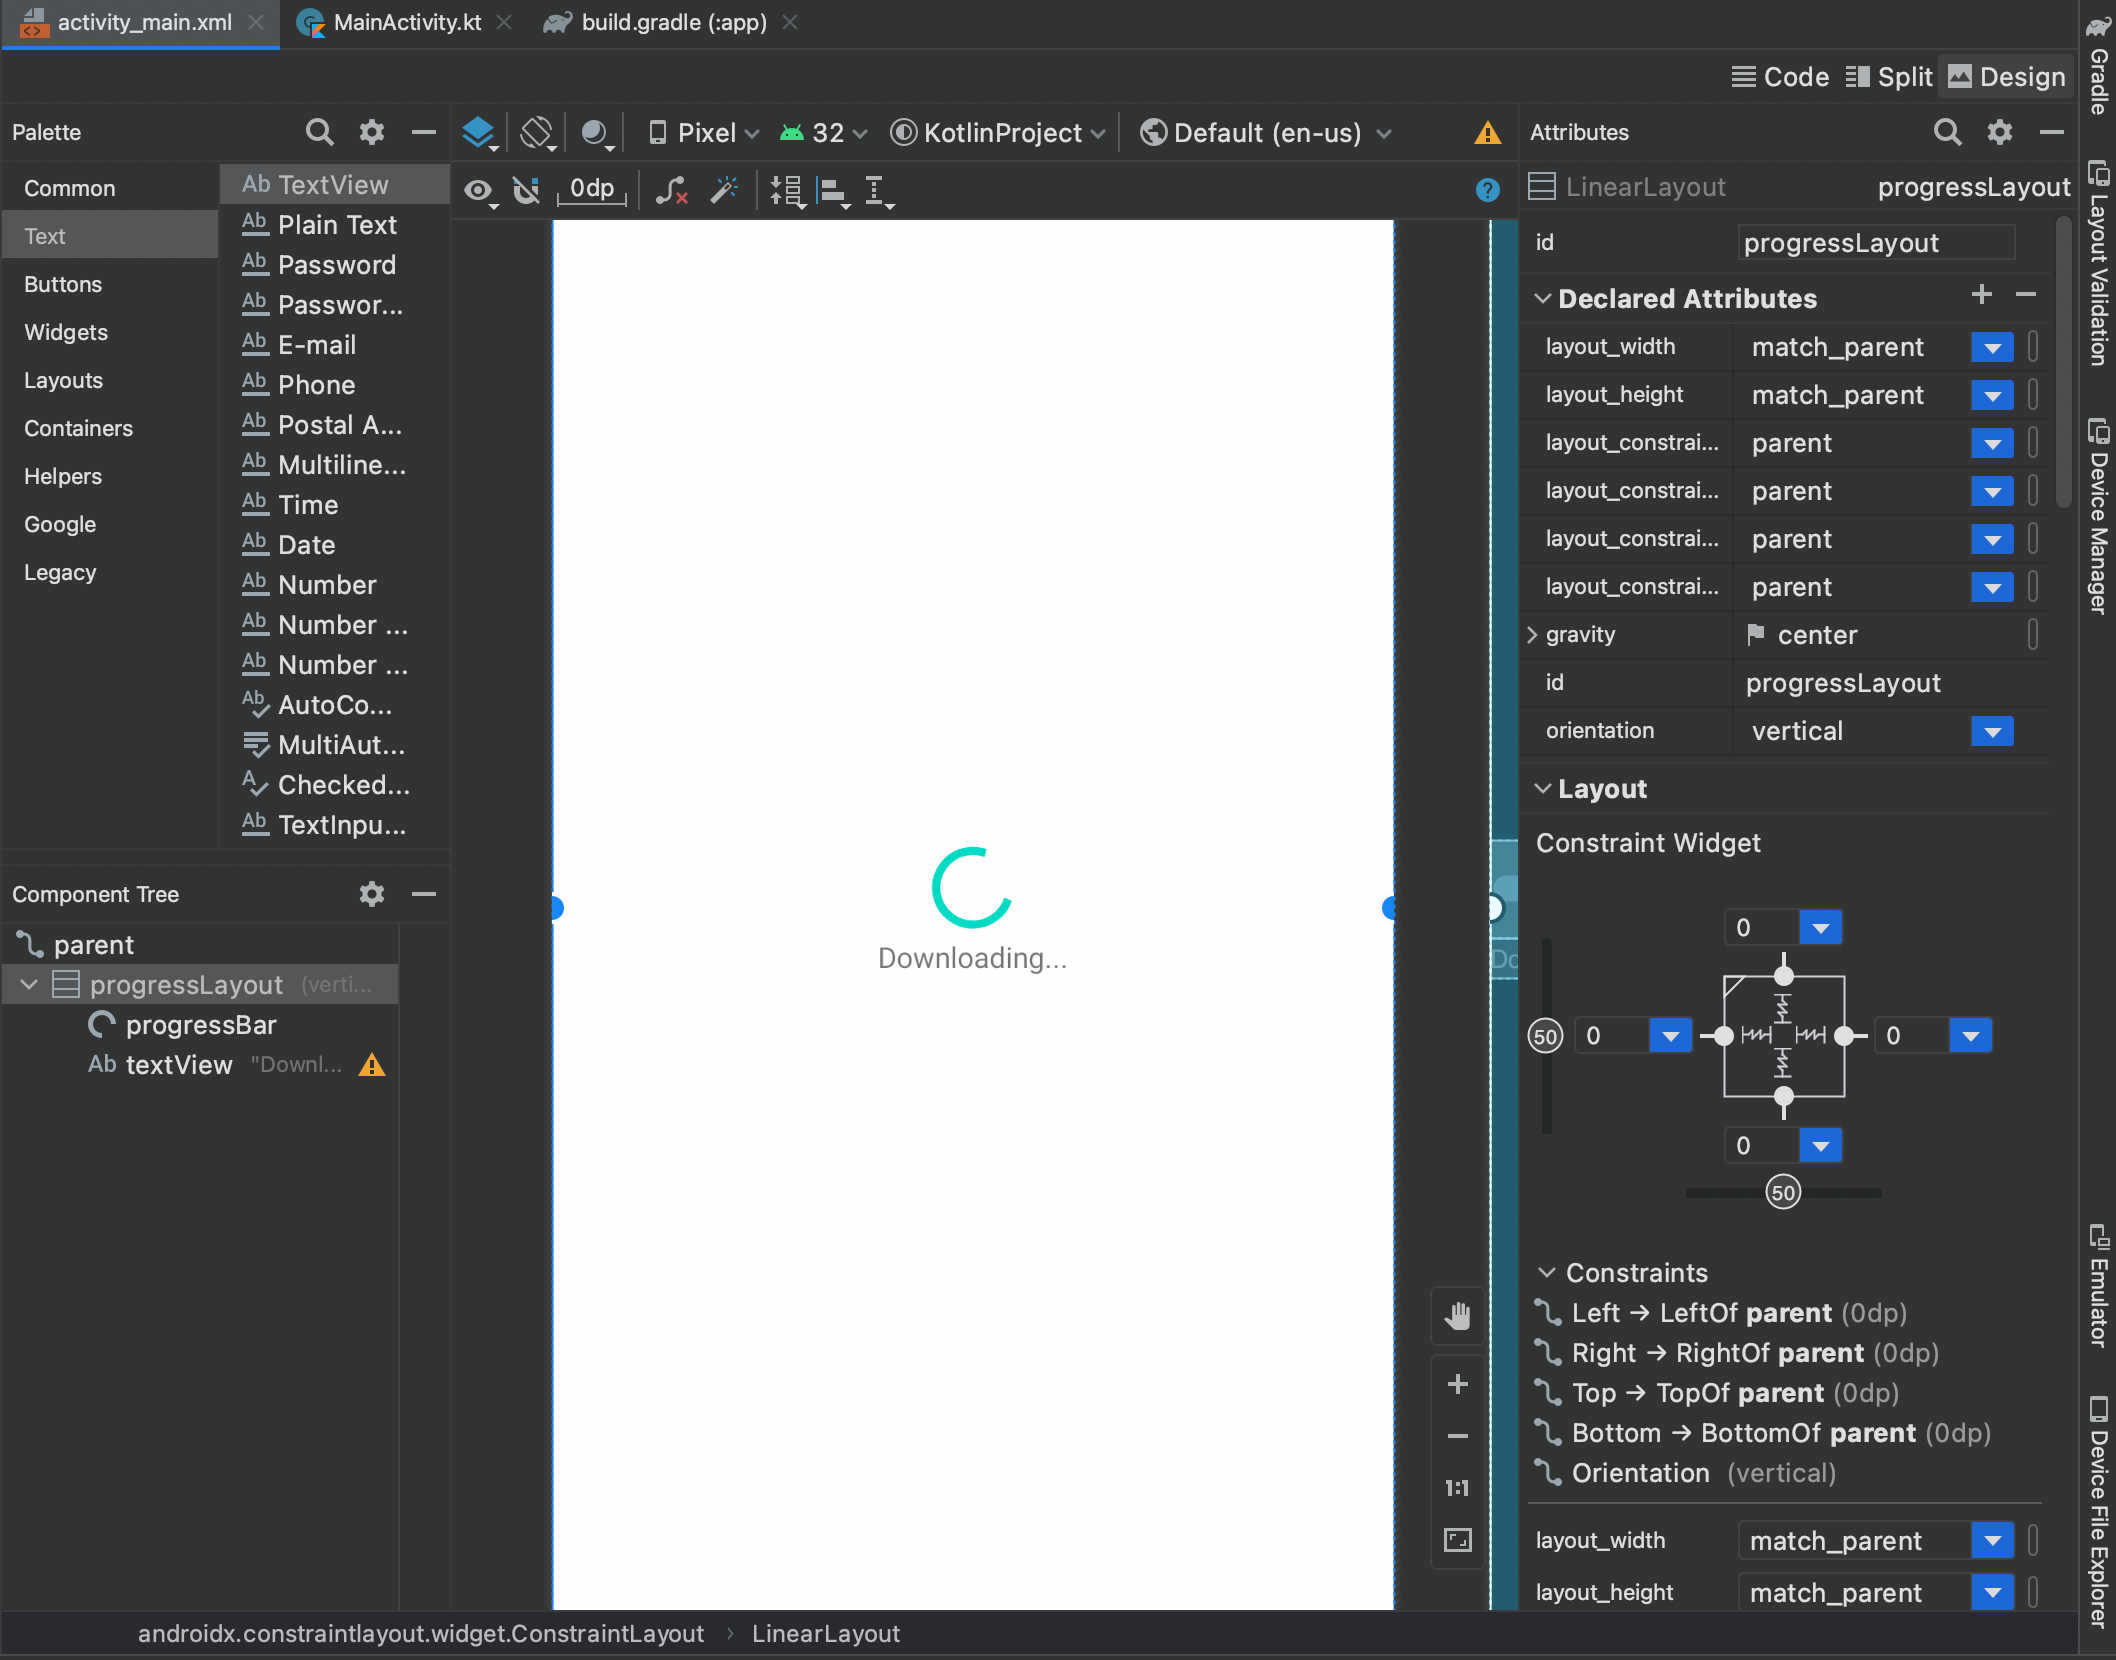Image resolution: width=2116 pixels, height=1660 pixels.
Task: Switch to Split view mode
Action: (1889, 77)
